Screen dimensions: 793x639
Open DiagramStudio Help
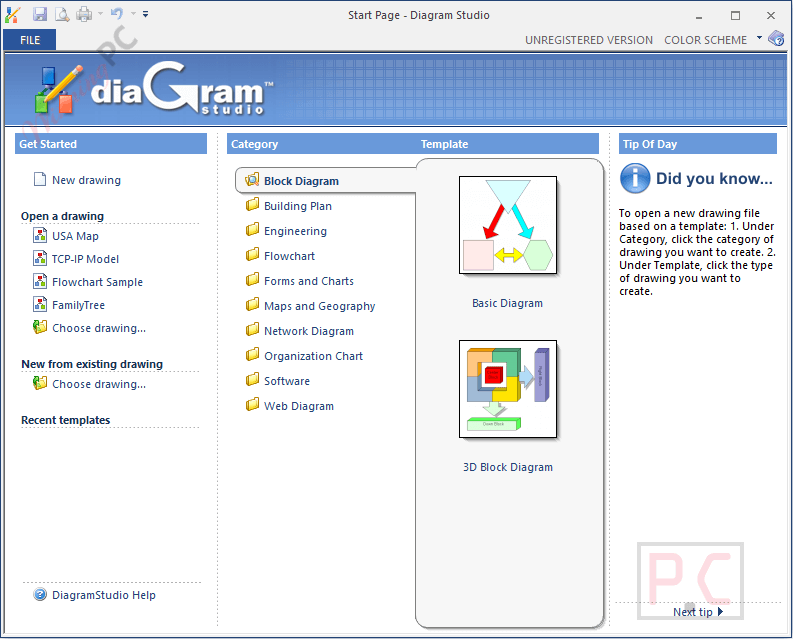[104, 595]
